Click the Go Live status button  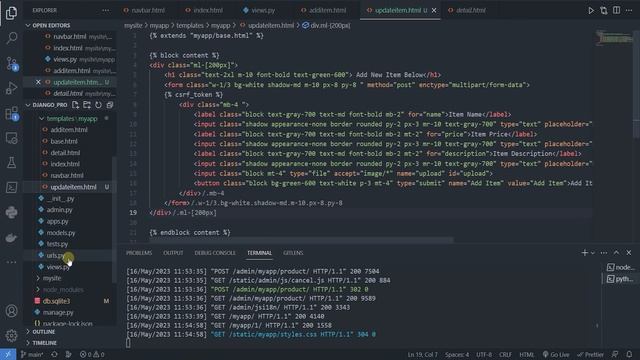556,354
